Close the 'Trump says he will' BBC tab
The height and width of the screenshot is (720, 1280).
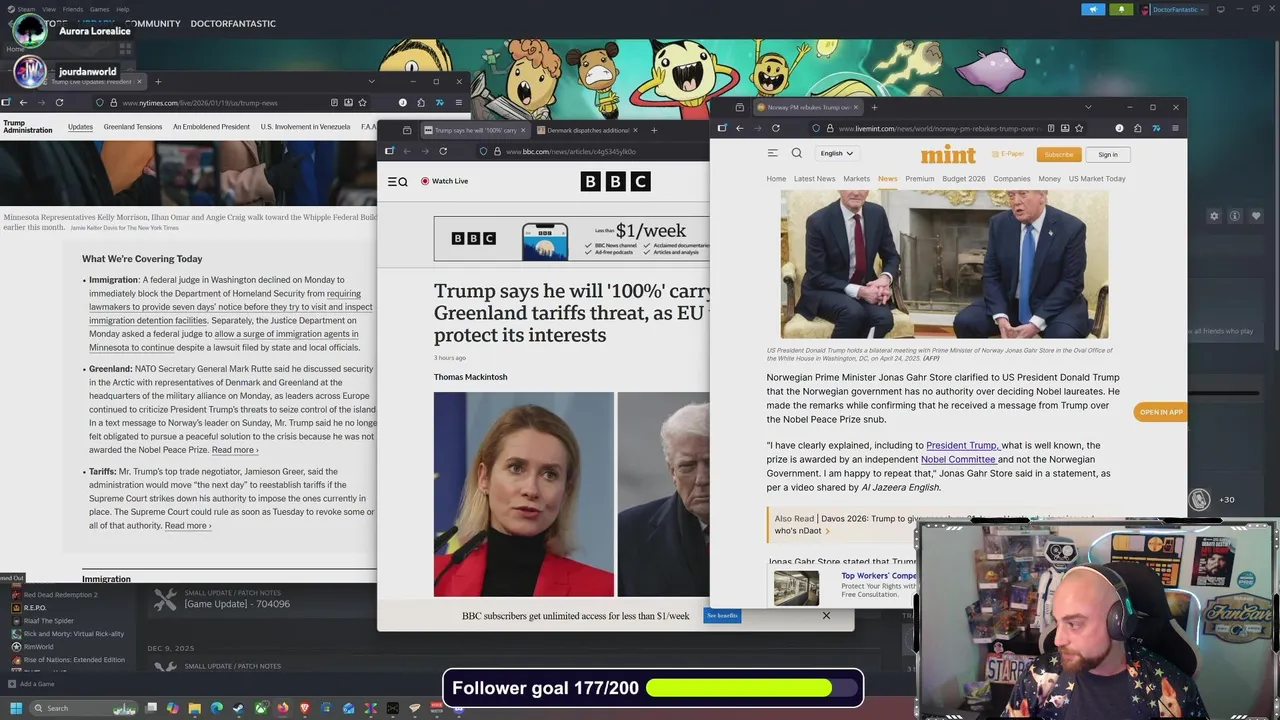pos(523,130)
